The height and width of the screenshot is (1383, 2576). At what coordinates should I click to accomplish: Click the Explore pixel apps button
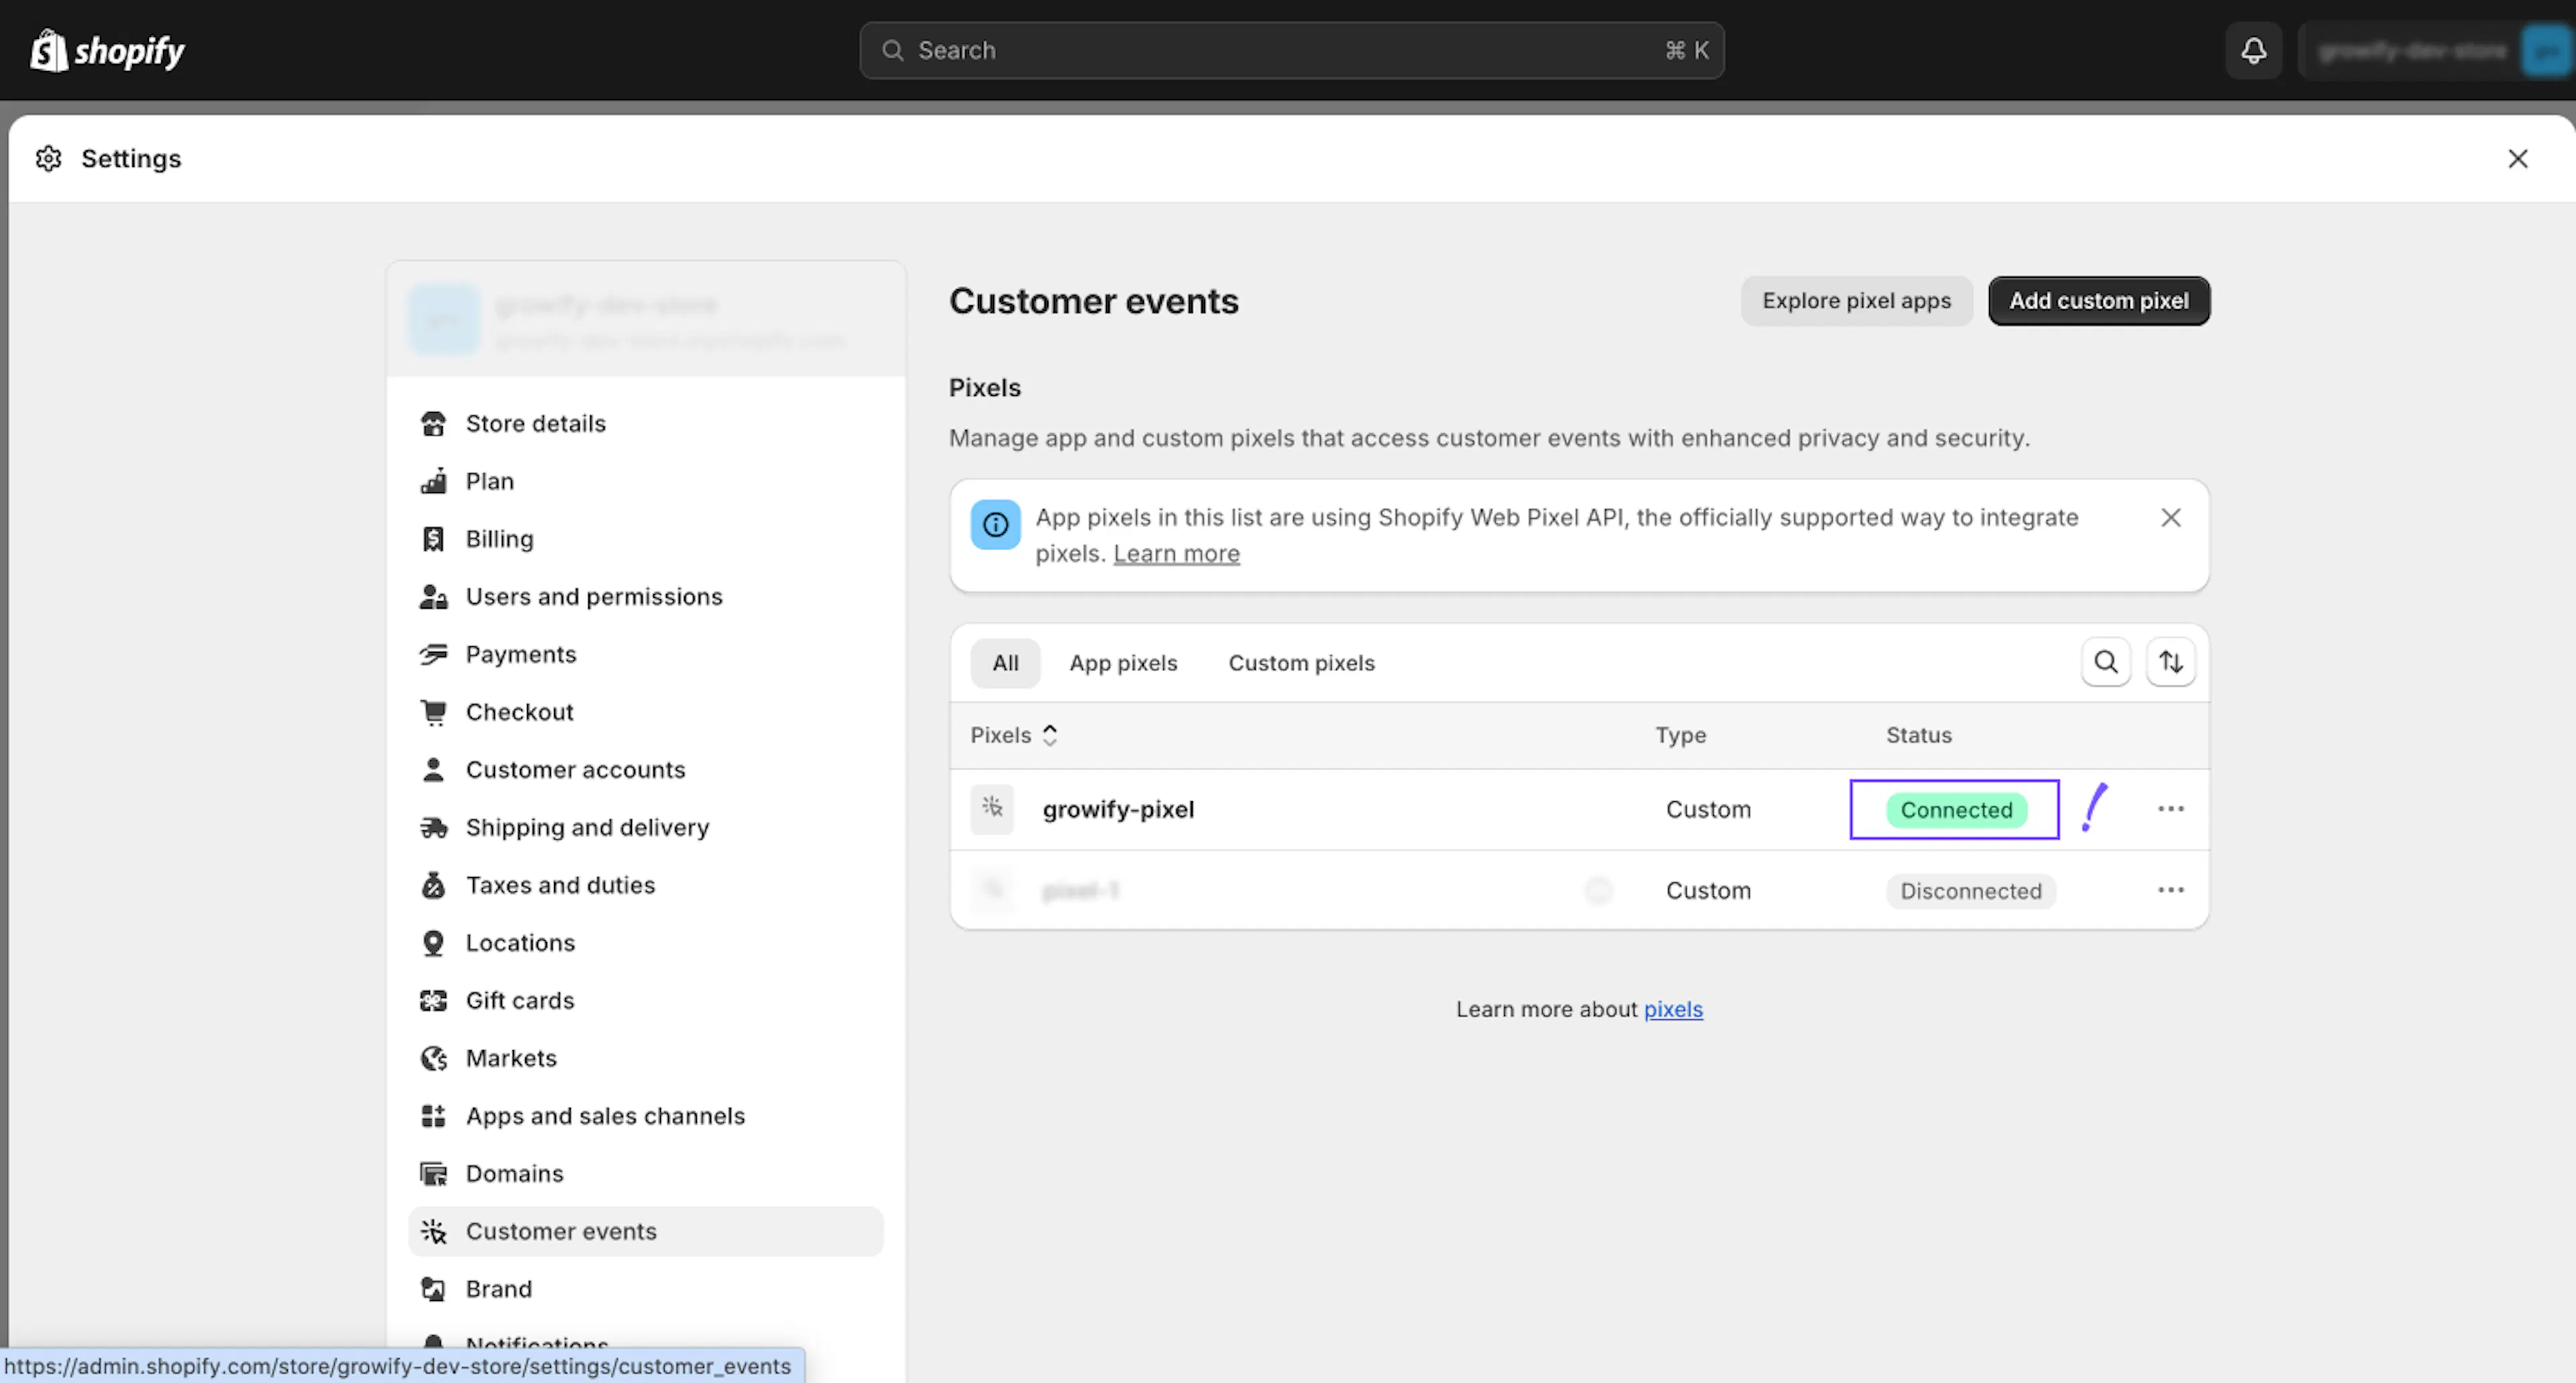click(x=1856, y=301)
